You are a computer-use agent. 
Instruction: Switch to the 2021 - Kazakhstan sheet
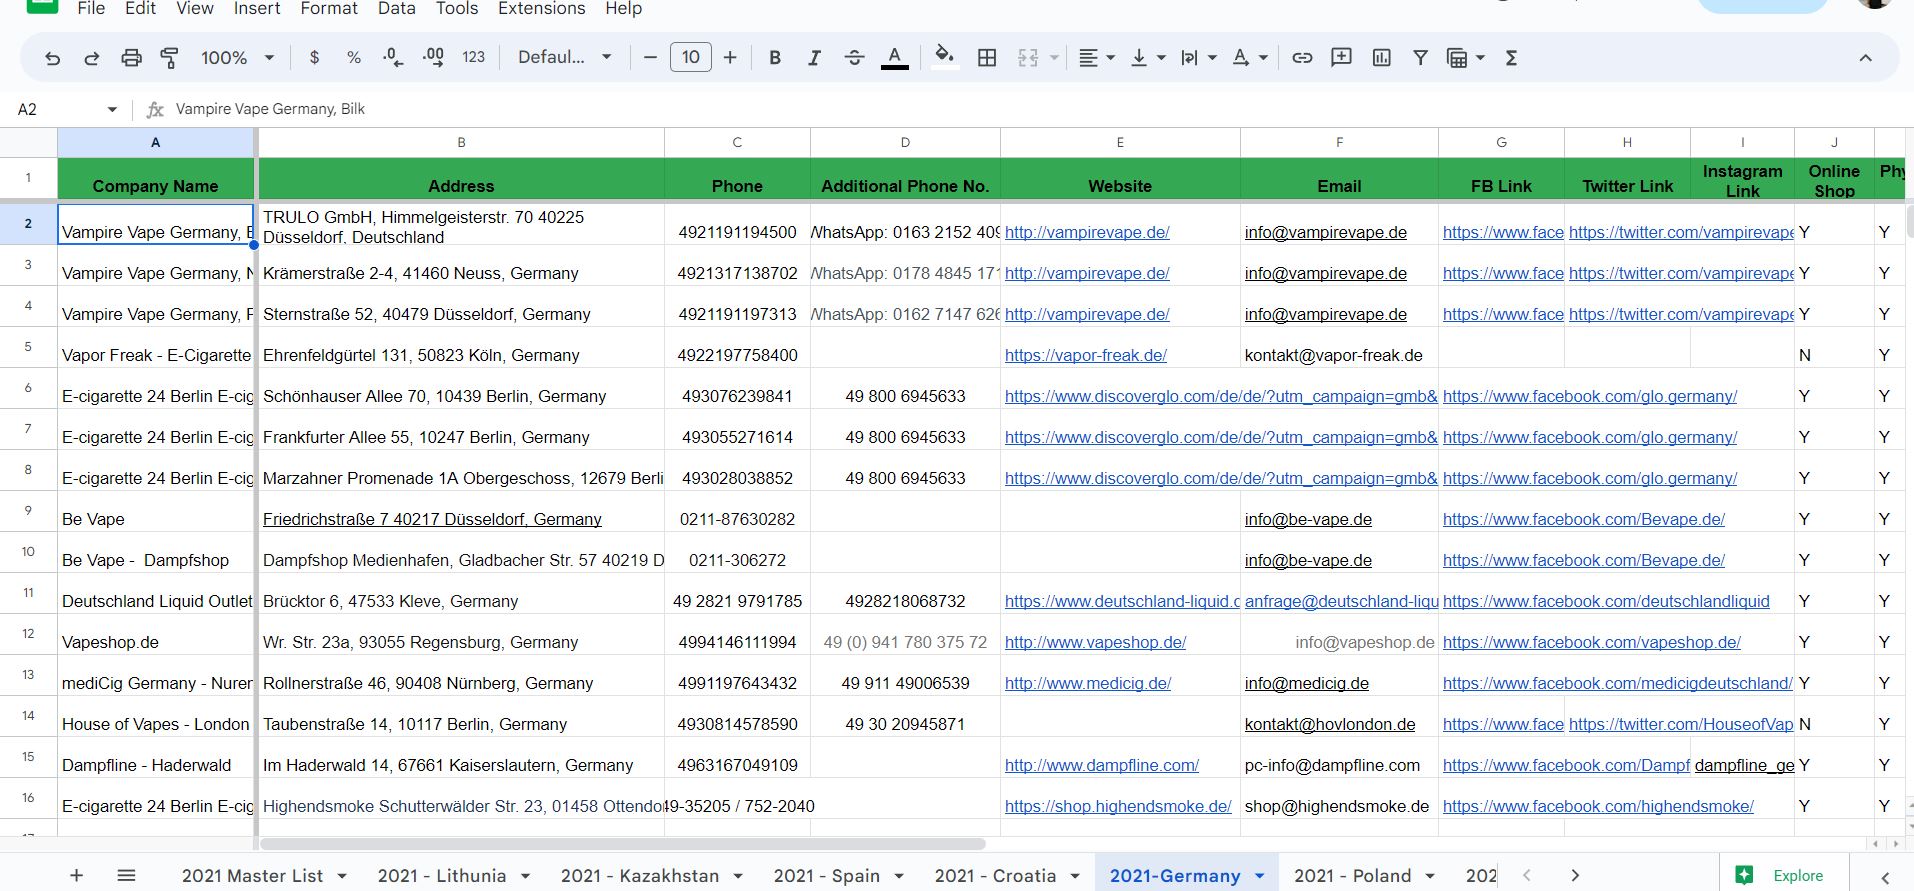point(640,876)
